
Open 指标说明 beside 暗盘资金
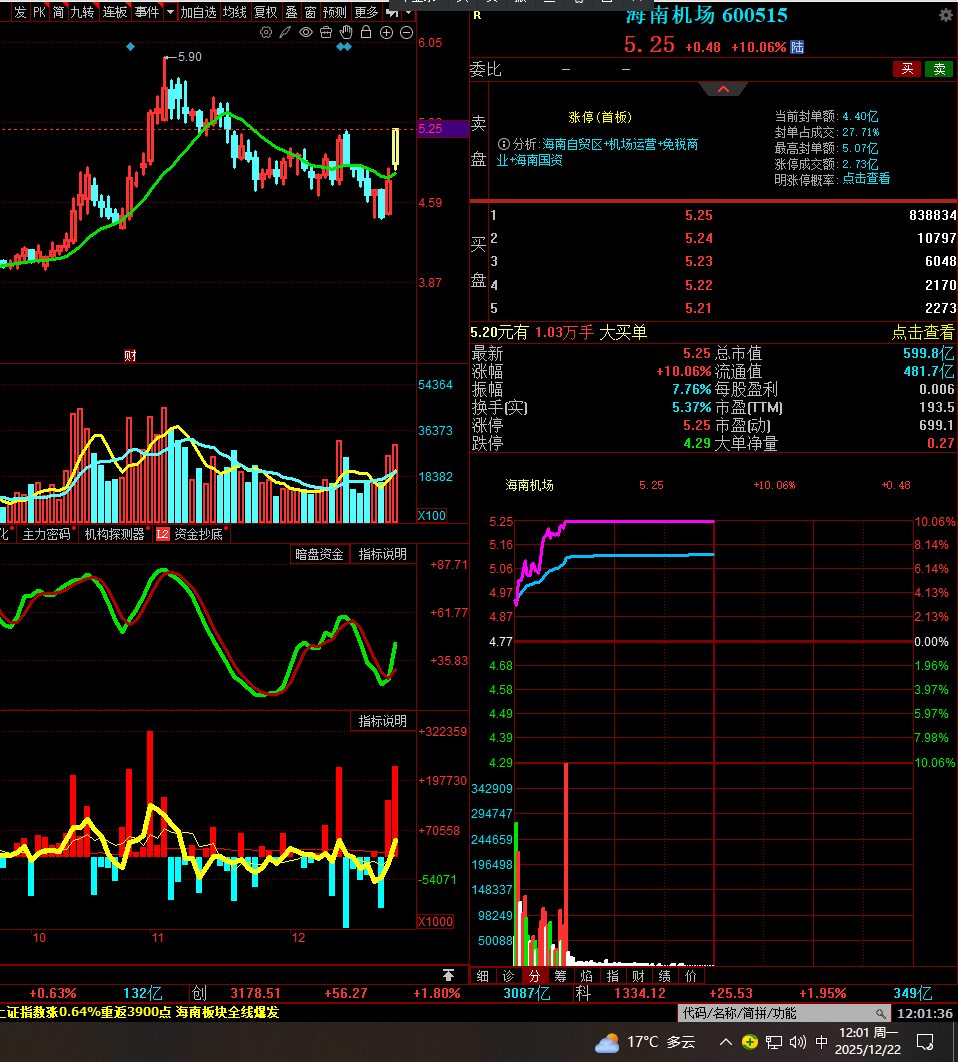[382, 554]
